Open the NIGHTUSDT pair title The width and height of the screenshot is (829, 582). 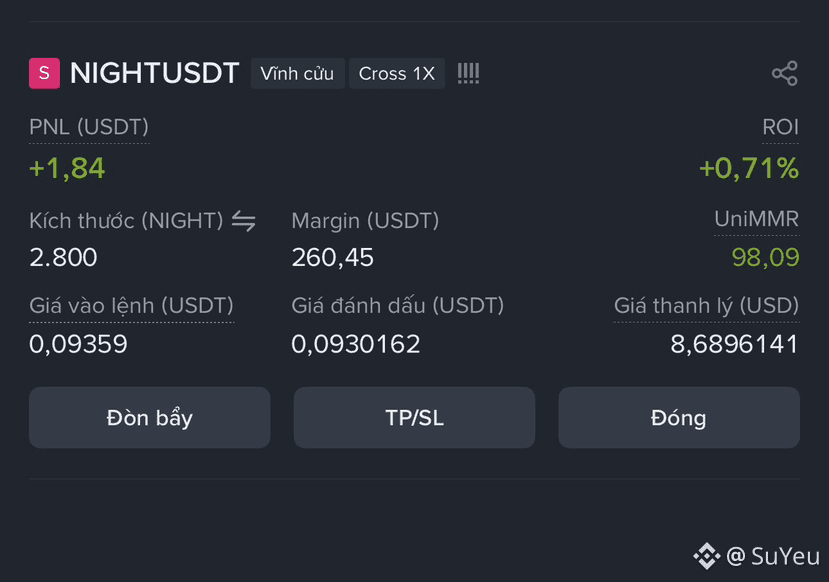[x=154, y=73]
